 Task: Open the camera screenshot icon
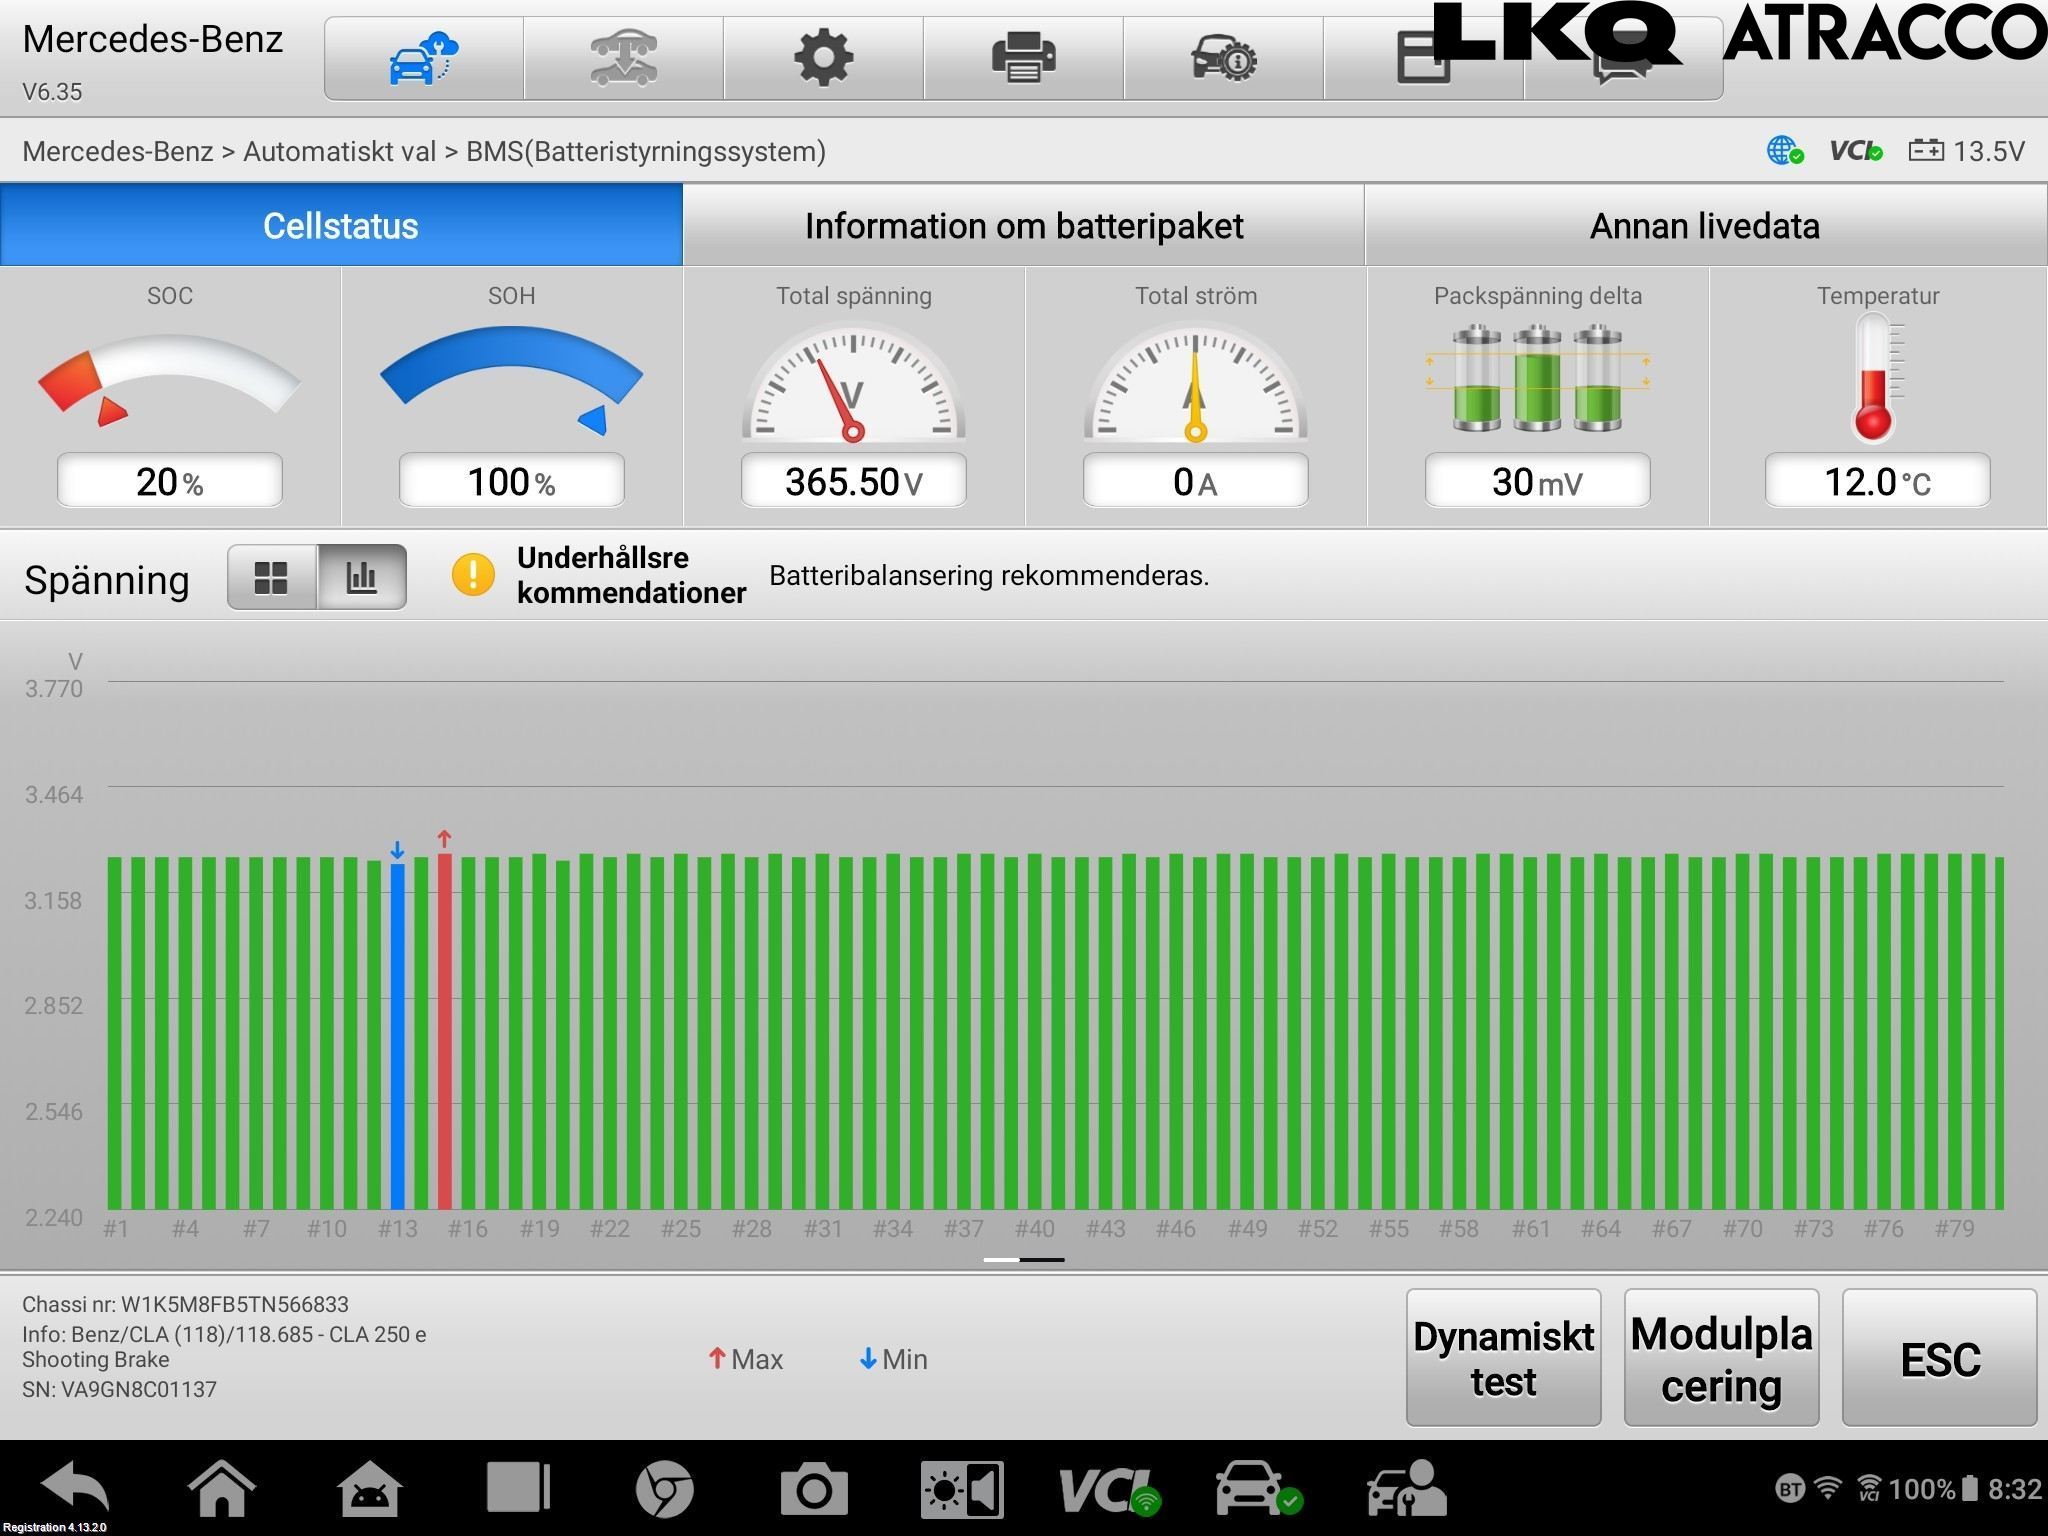pos(814,1489)
